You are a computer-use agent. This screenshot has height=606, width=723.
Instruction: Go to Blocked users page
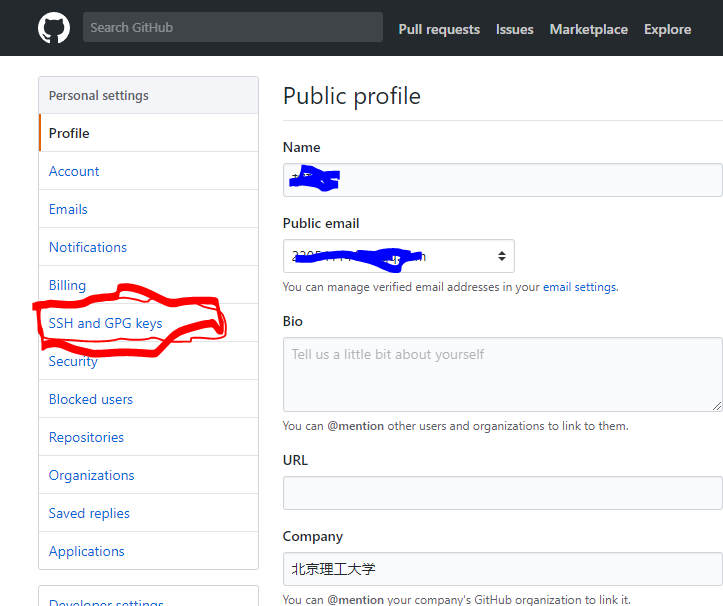tap(91, 399)
